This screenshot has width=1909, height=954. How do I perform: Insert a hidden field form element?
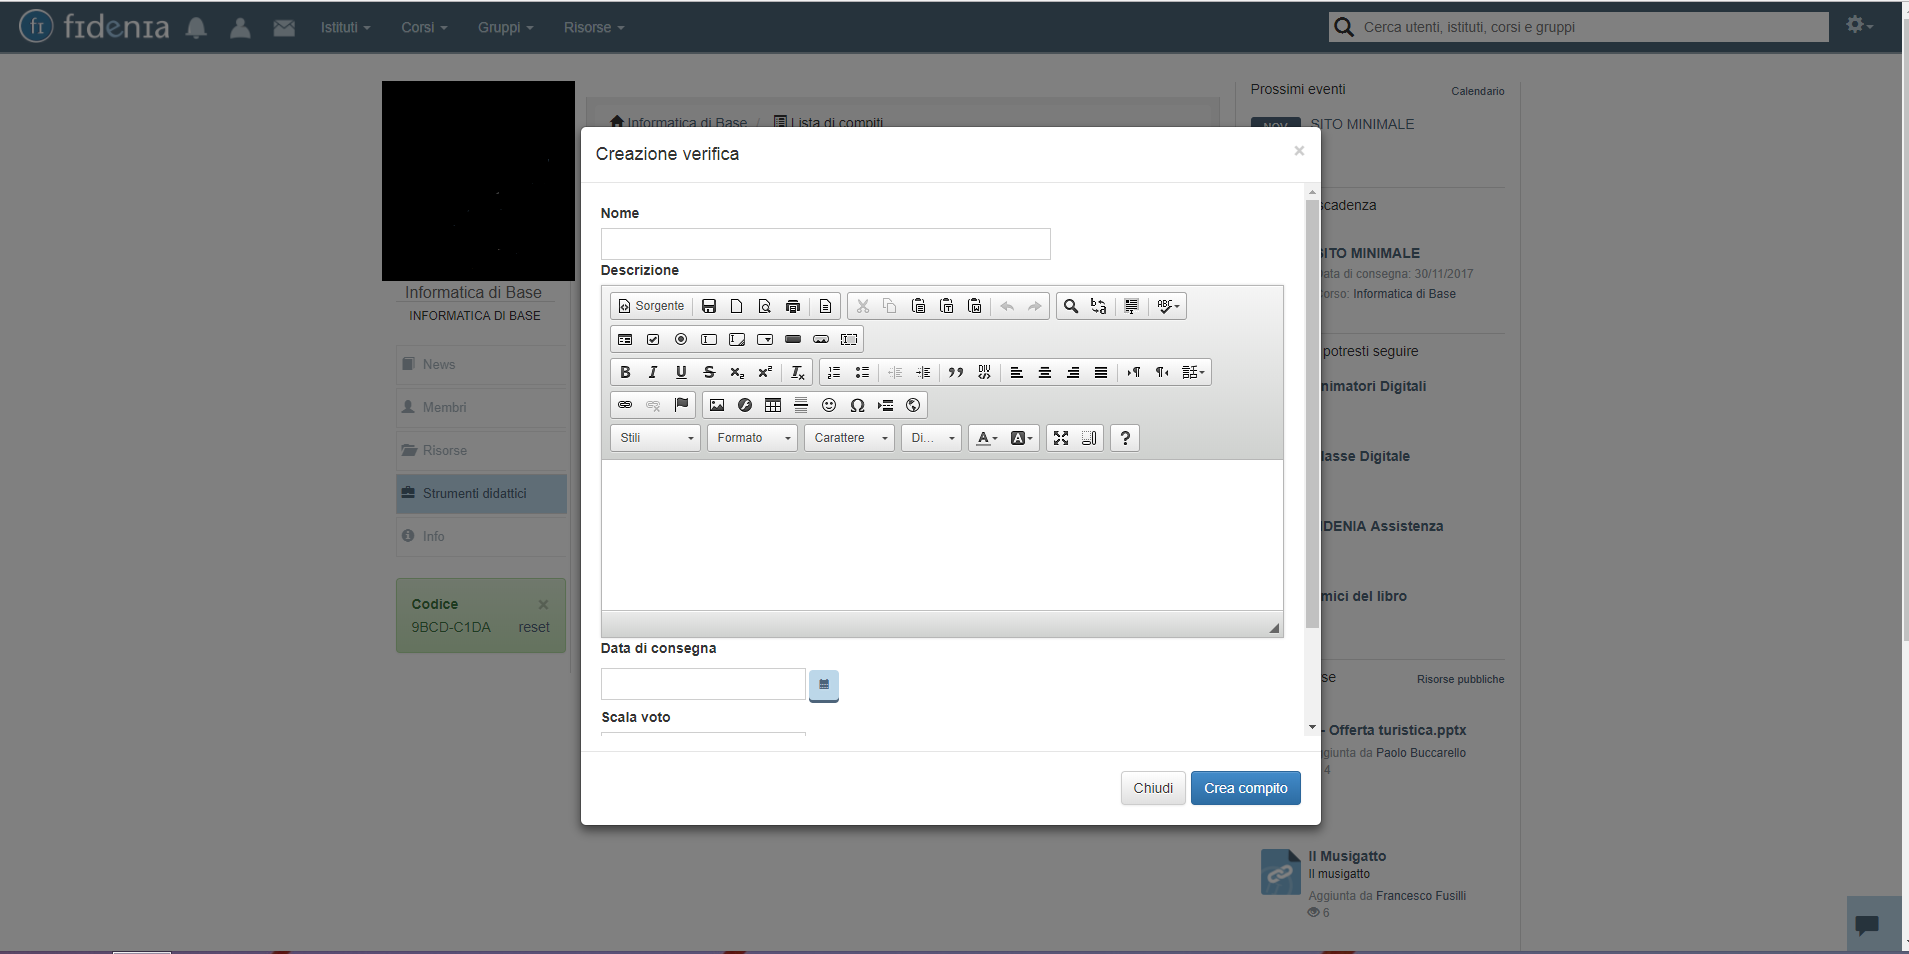click(x=849, y=339)
